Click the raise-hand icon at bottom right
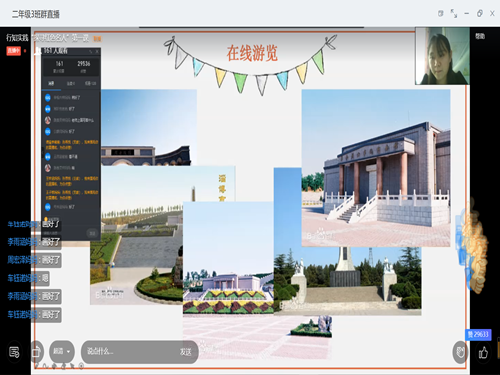 [x=460, y=352]
